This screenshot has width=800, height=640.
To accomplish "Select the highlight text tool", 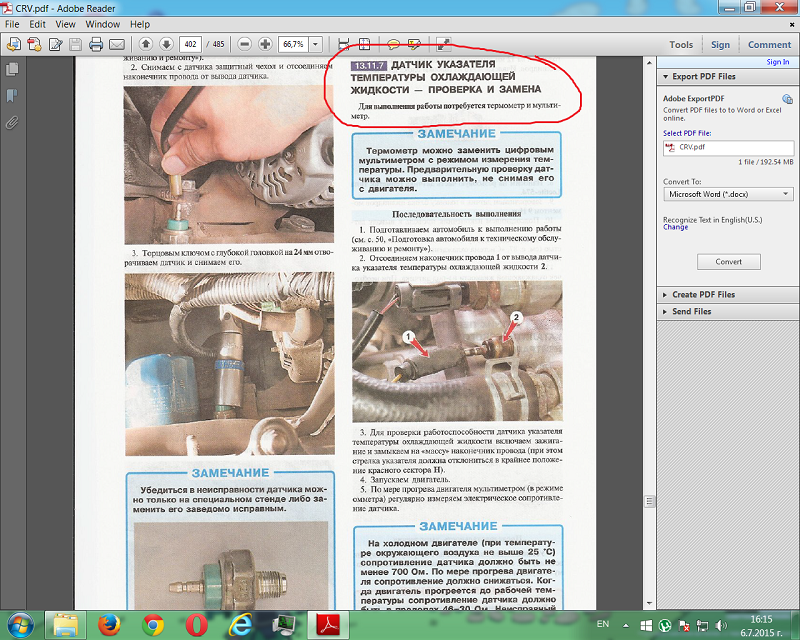I will point(414,44).
